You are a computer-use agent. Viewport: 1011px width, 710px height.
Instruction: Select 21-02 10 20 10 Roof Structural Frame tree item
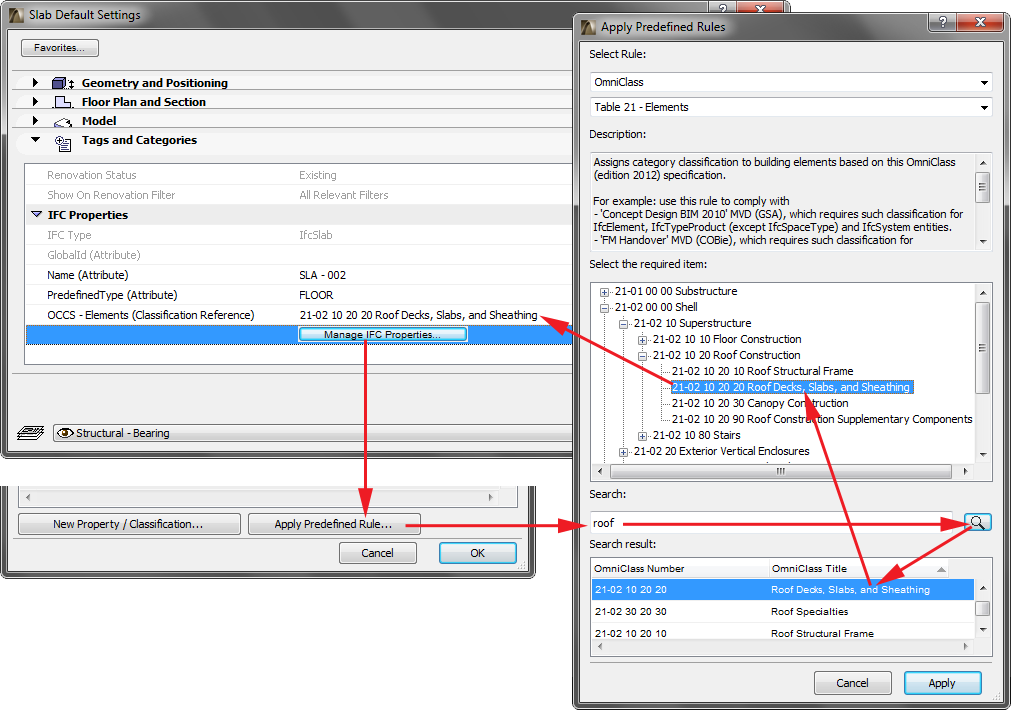click(762, 371)
